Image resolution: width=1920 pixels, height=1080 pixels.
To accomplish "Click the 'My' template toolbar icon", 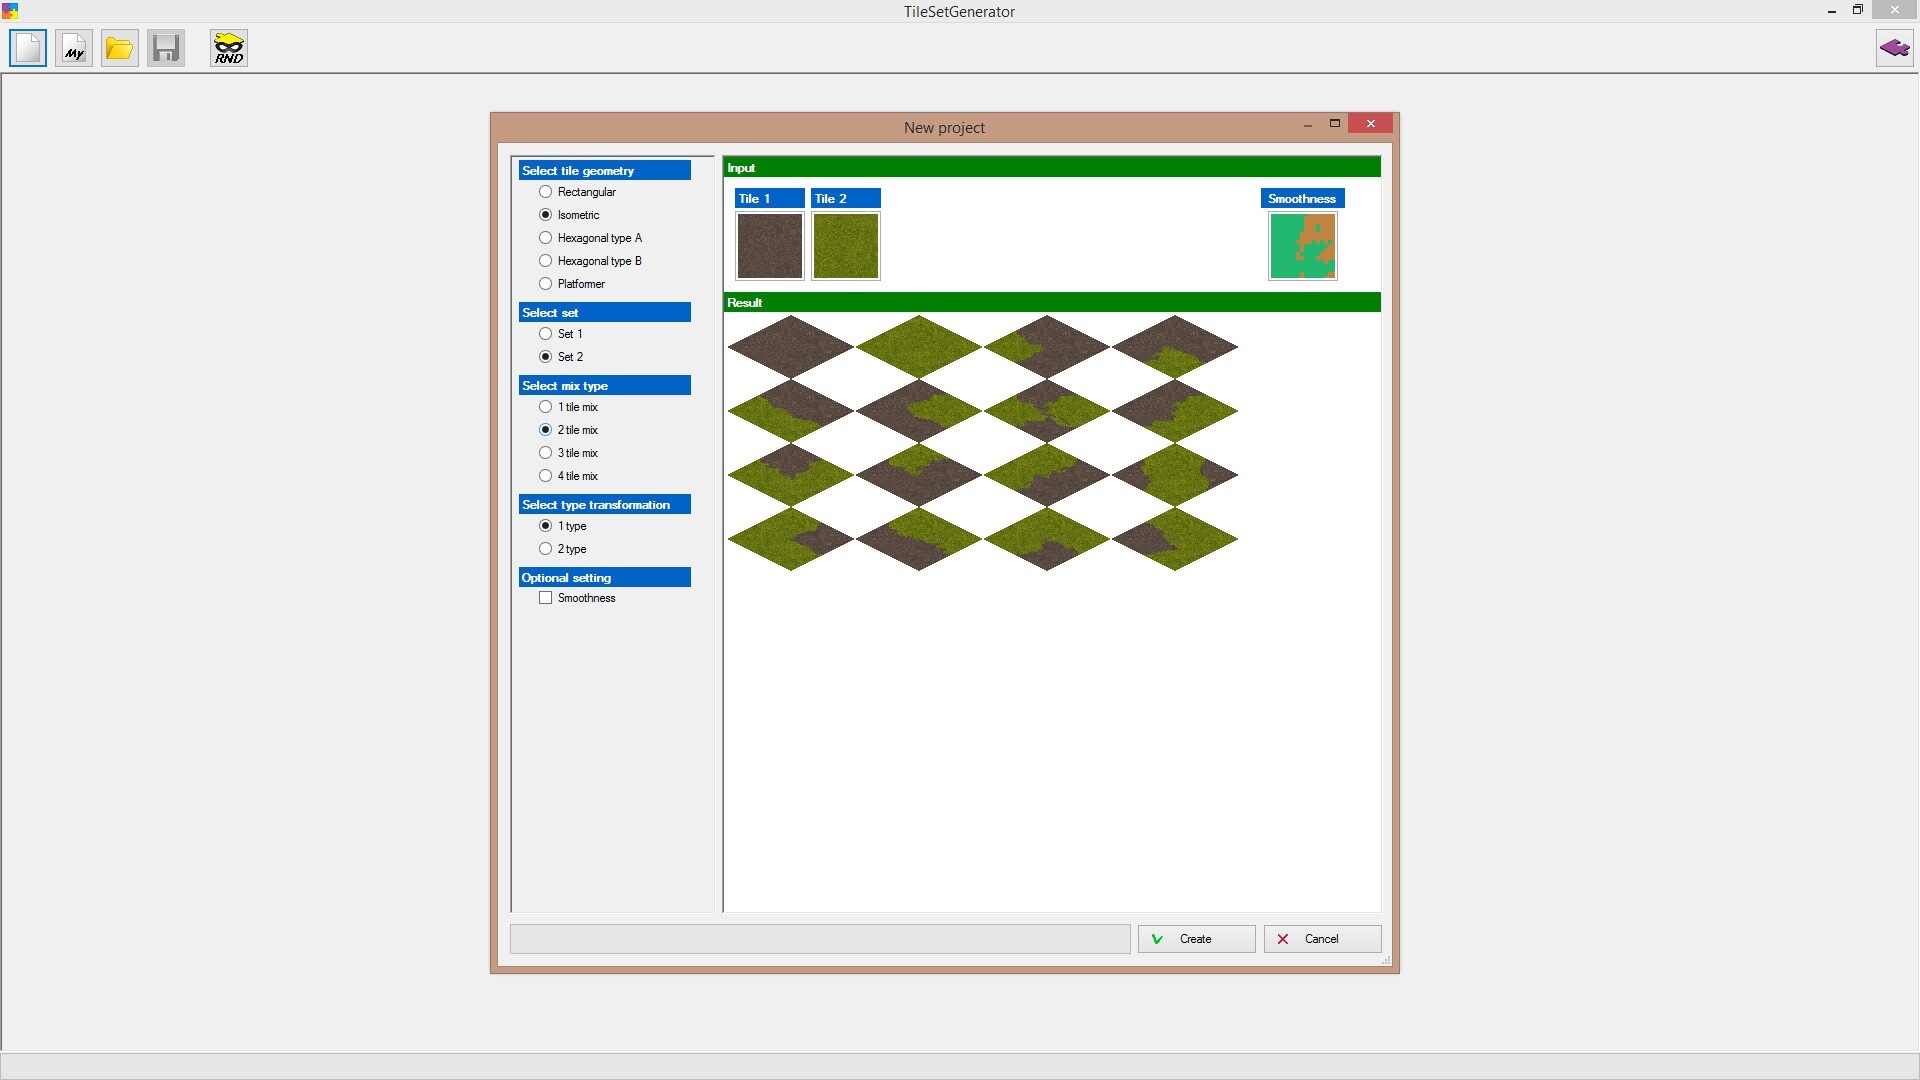I will pyautogui.click(x=74, y=48).
